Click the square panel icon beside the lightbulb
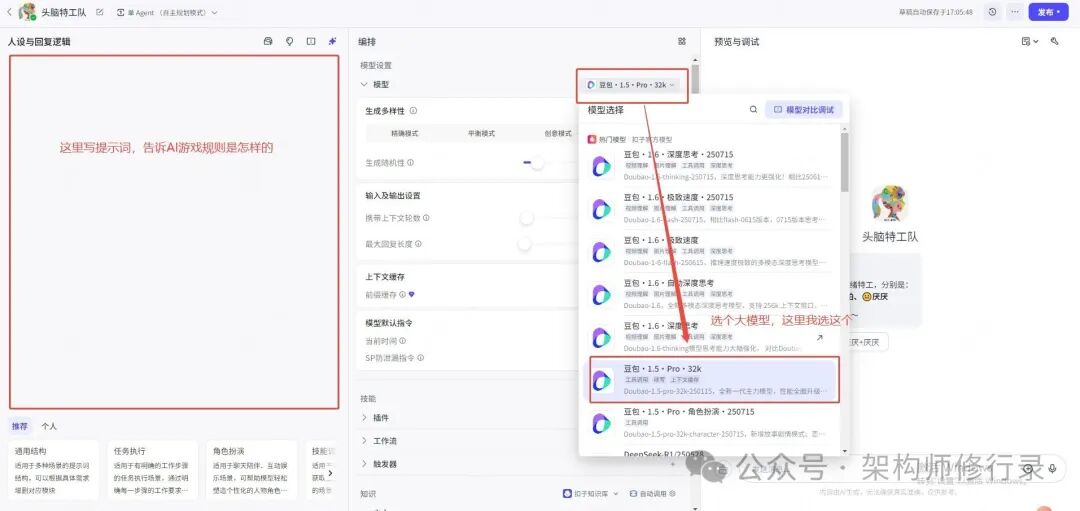Screen dimensions: 1080x511 pos(311,41)
